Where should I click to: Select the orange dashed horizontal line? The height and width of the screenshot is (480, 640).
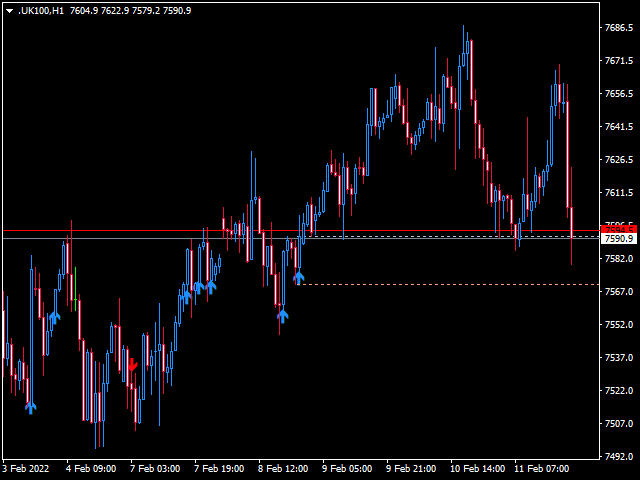pyautogui.click(x=449, y=284)
